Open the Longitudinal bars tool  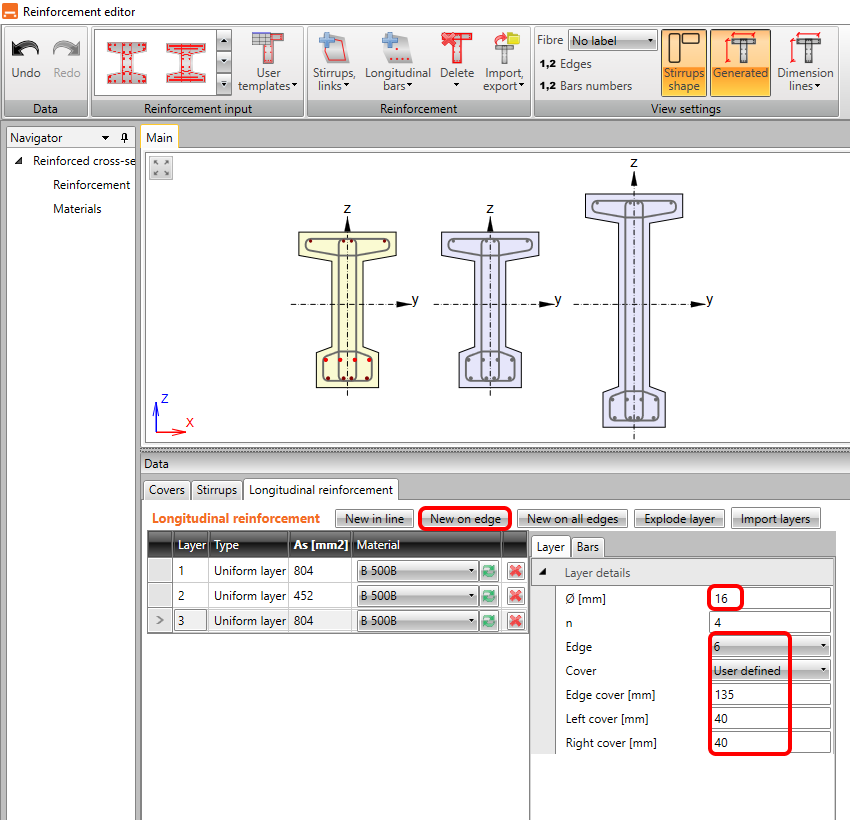(397, 62)
